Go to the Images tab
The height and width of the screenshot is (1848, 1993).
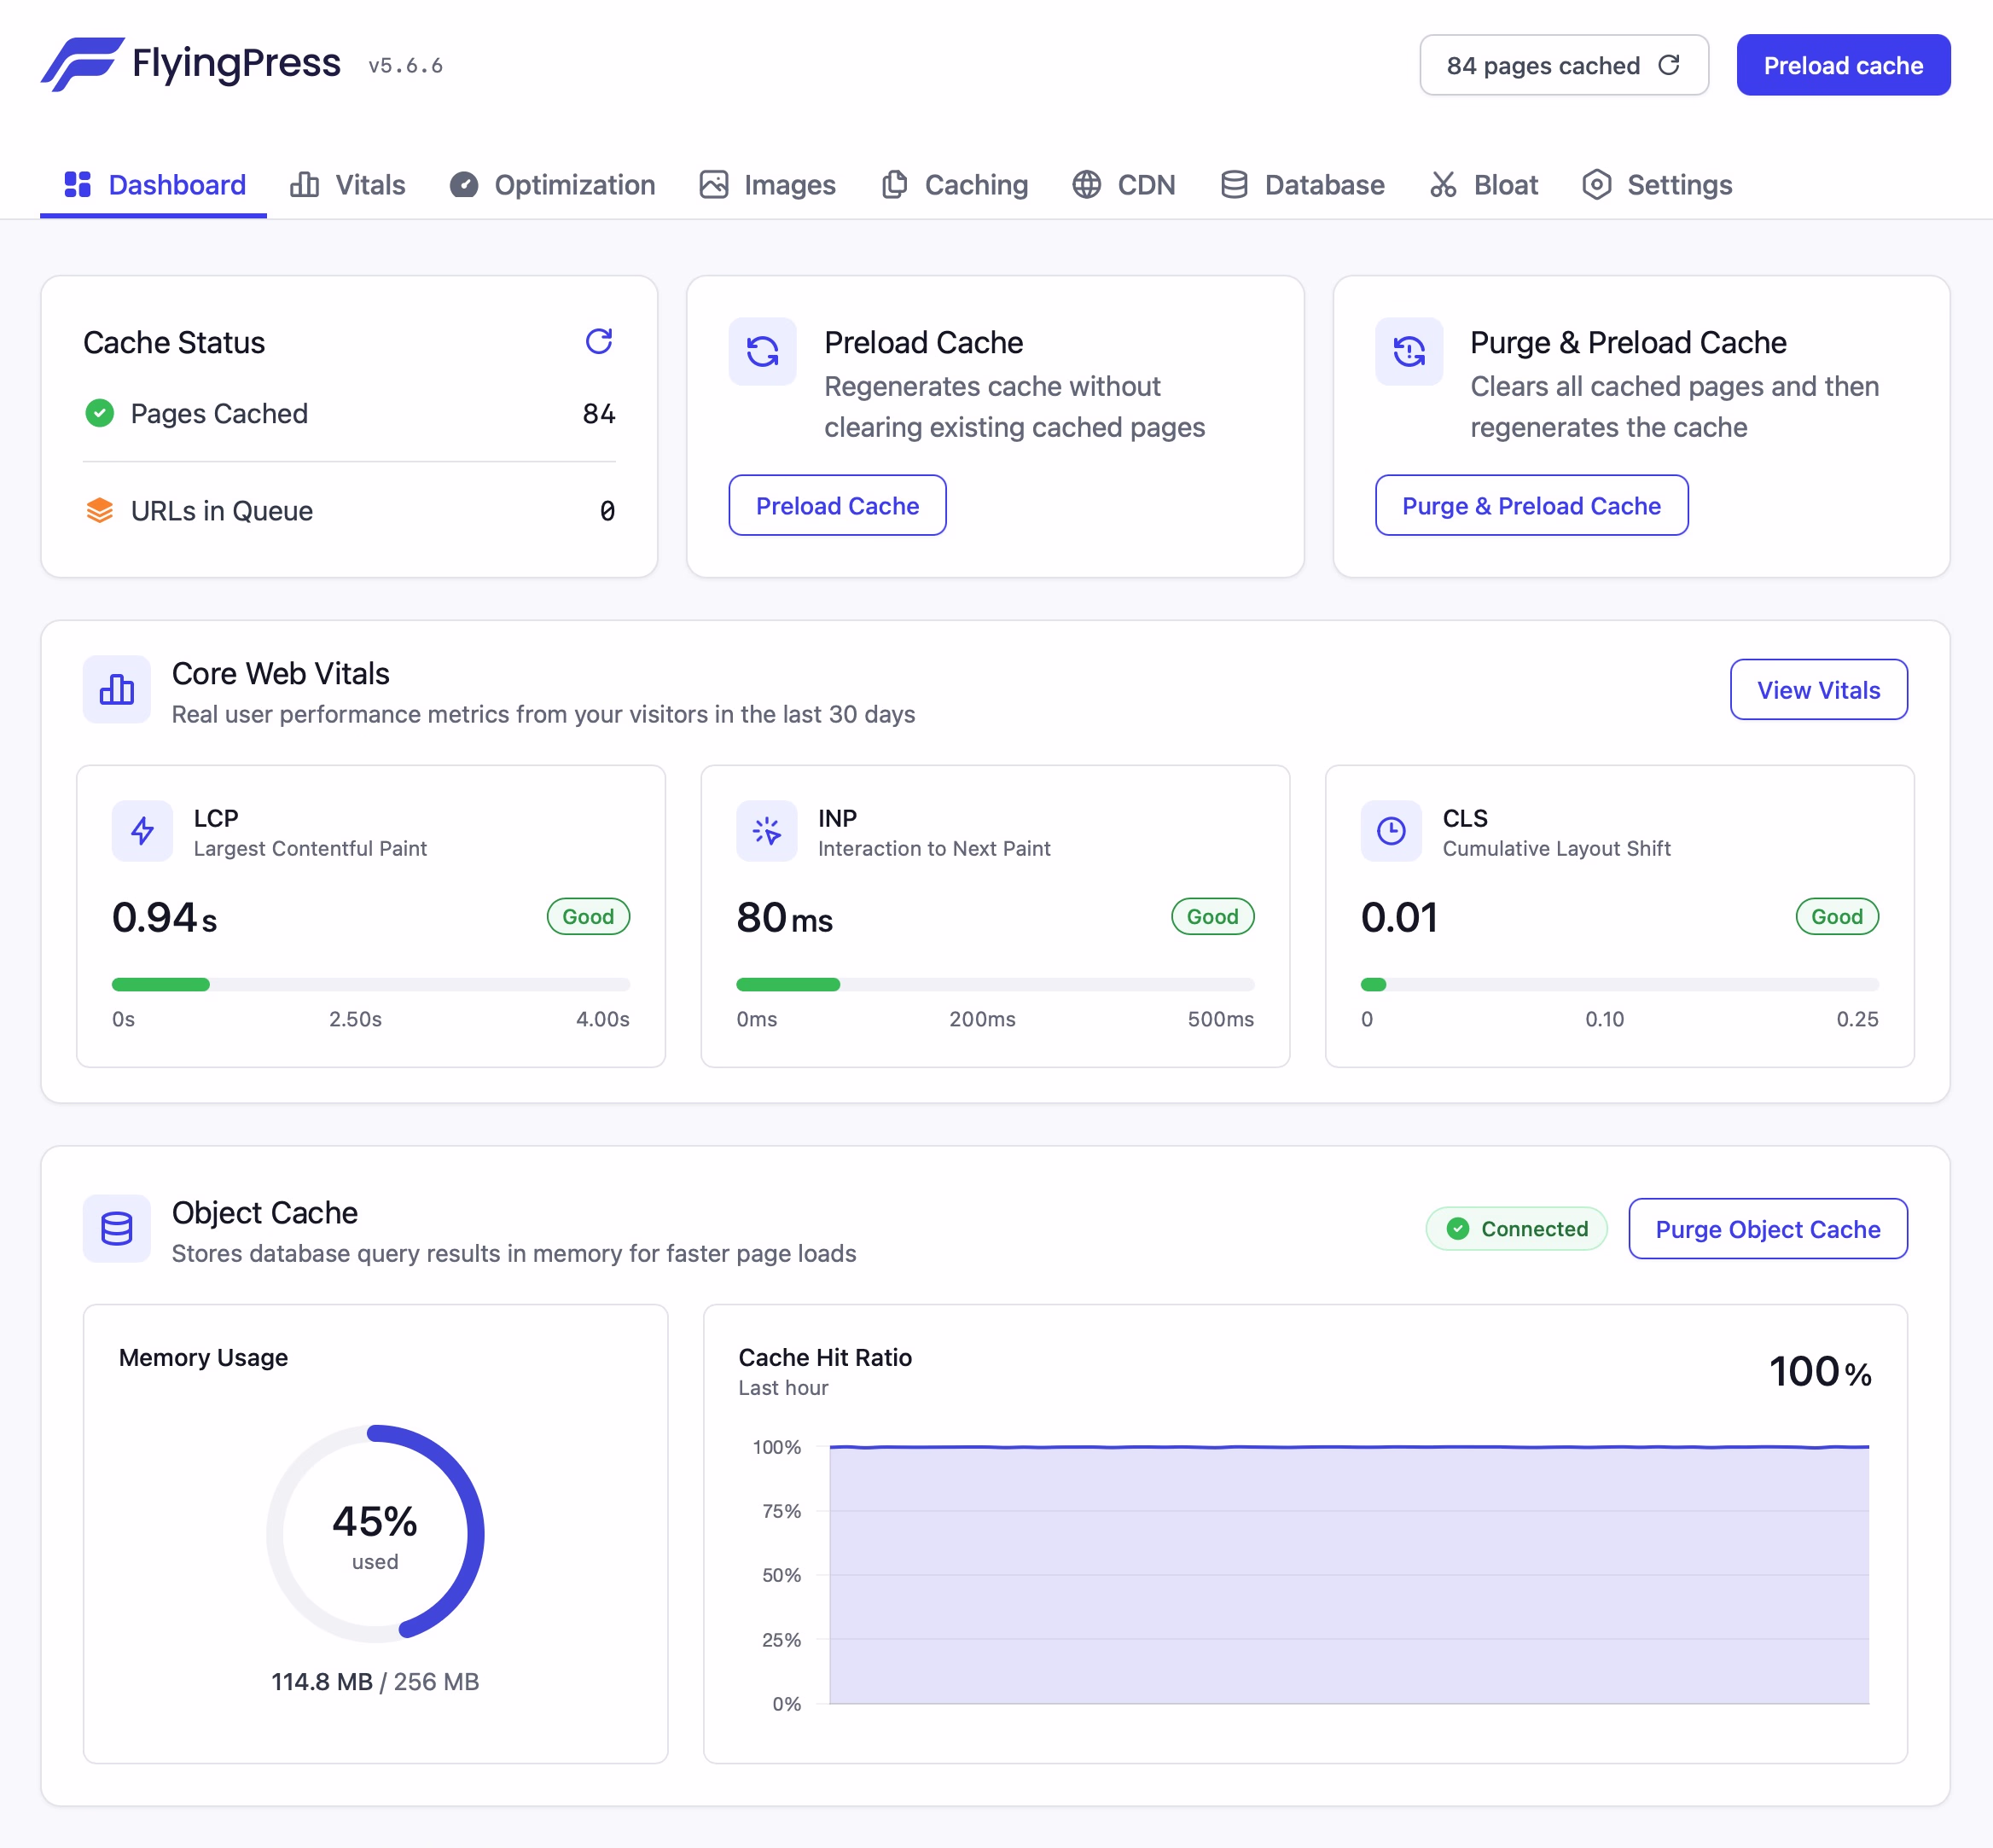coord(767,184)
